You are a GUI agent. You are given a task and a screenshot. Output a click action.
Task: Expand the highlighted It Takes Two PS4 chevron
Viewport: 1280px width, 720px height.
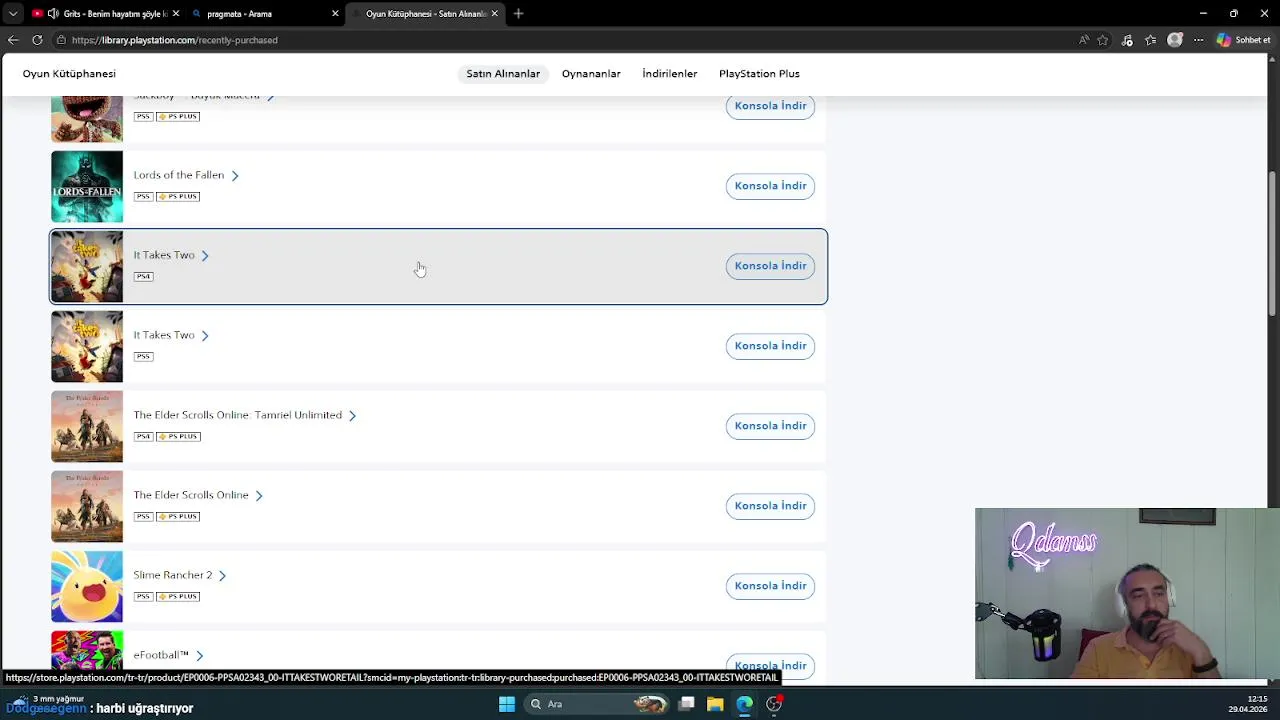coord(205,256)
